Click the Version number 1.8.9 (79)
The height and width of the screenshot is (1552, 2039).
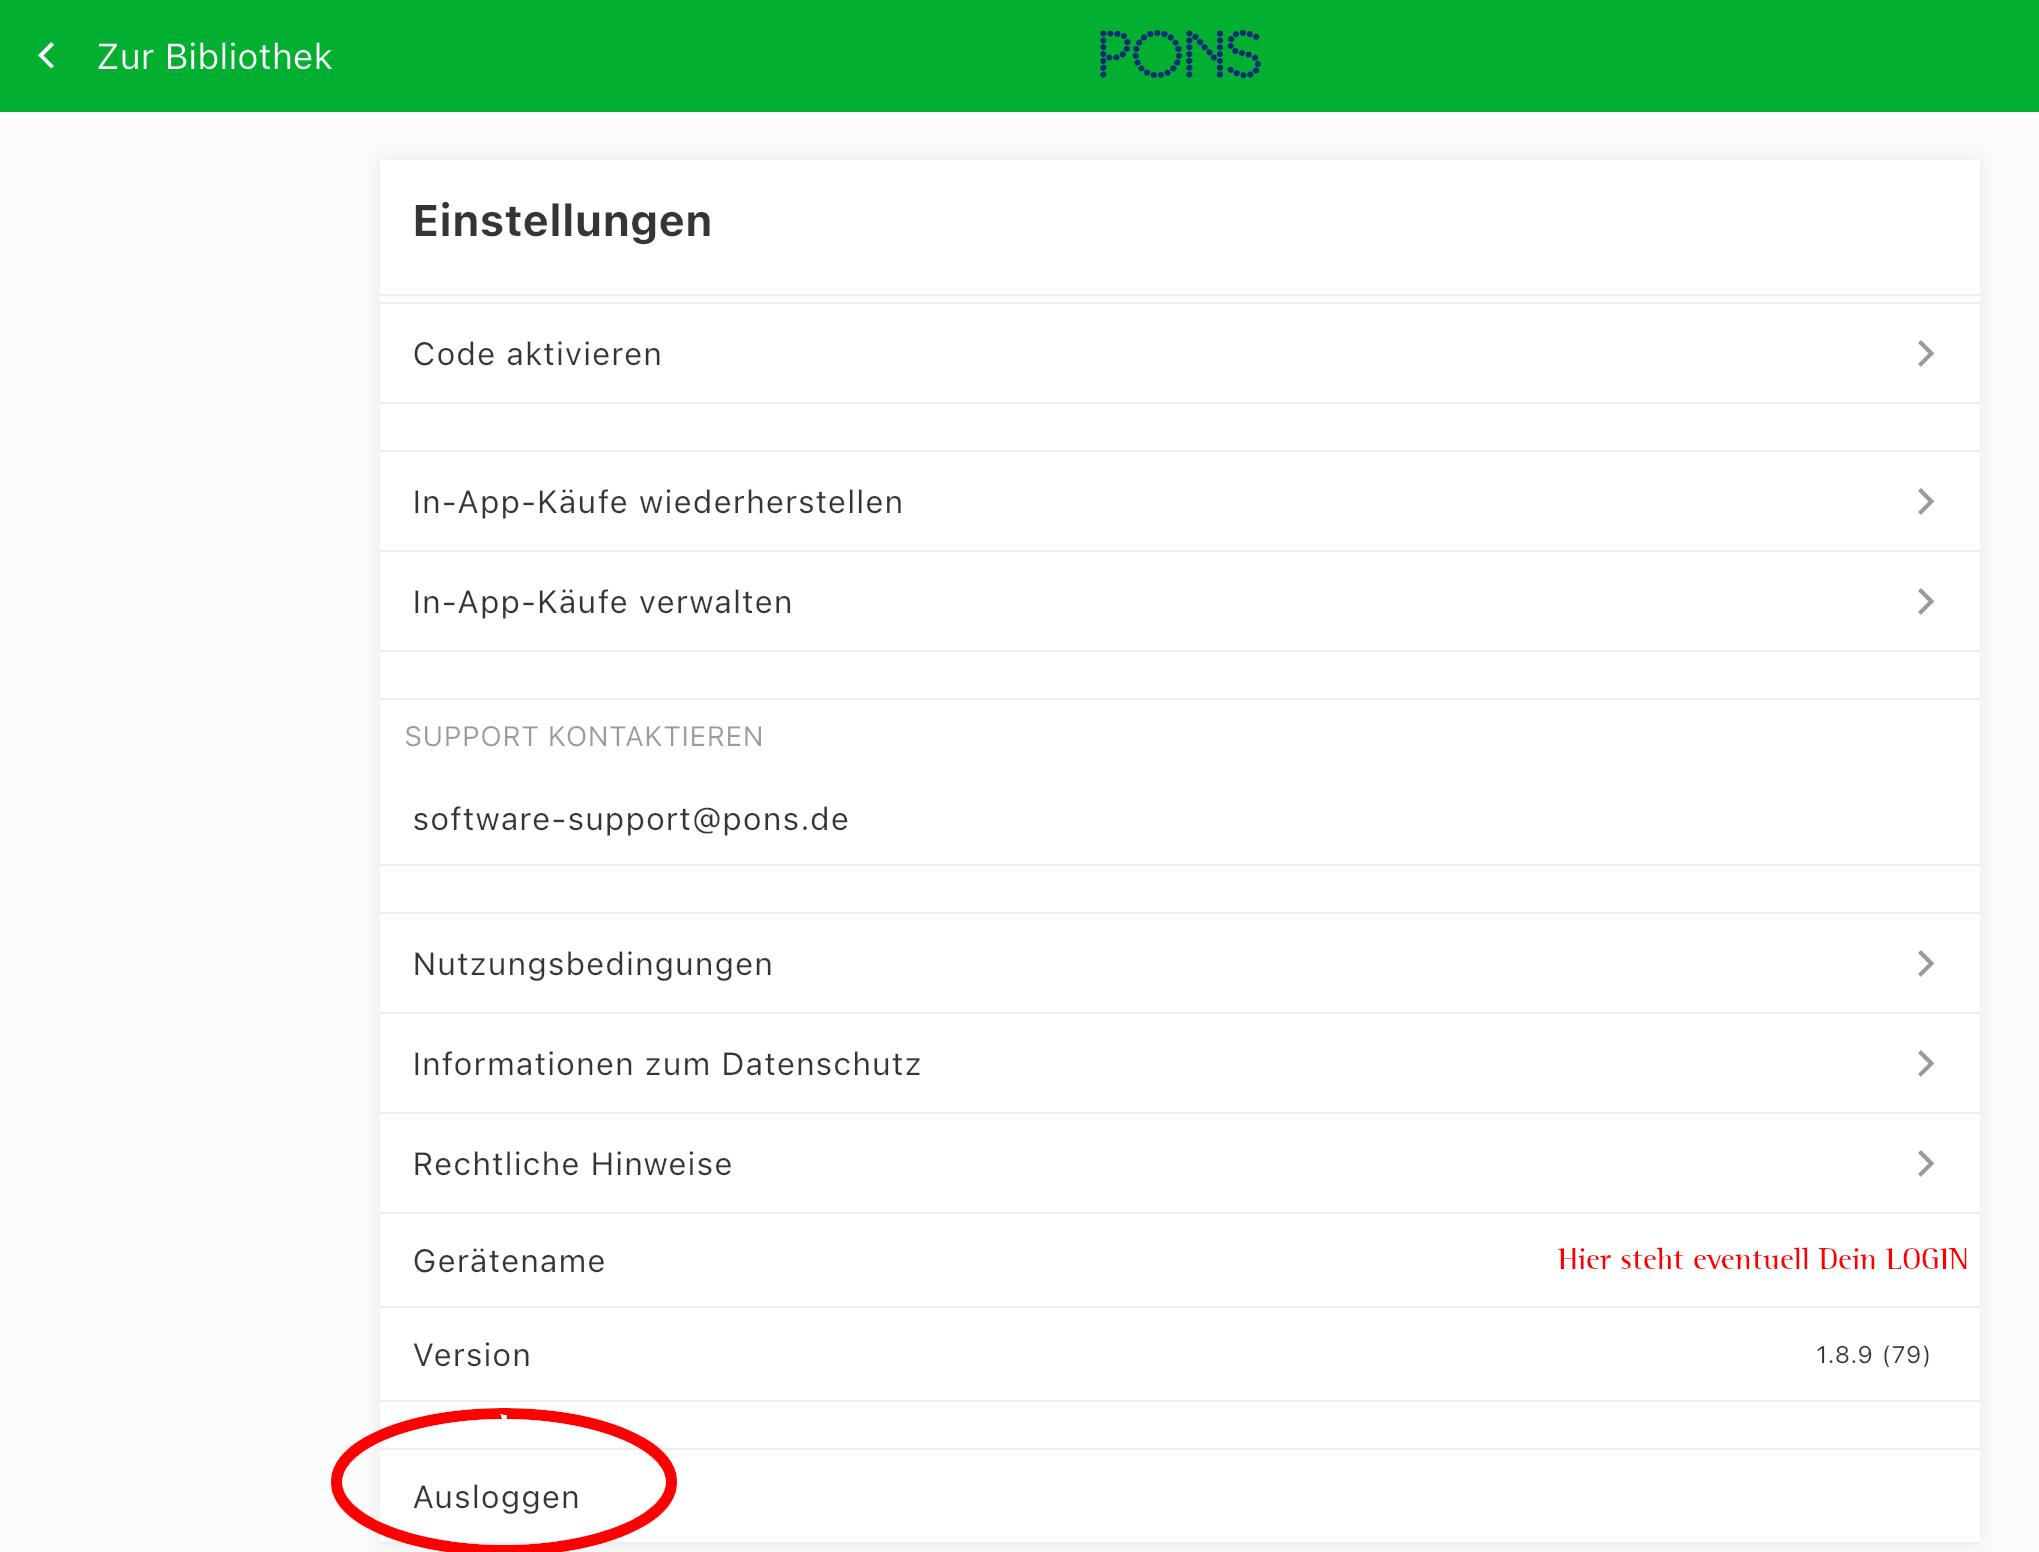coord(1872,1355)
